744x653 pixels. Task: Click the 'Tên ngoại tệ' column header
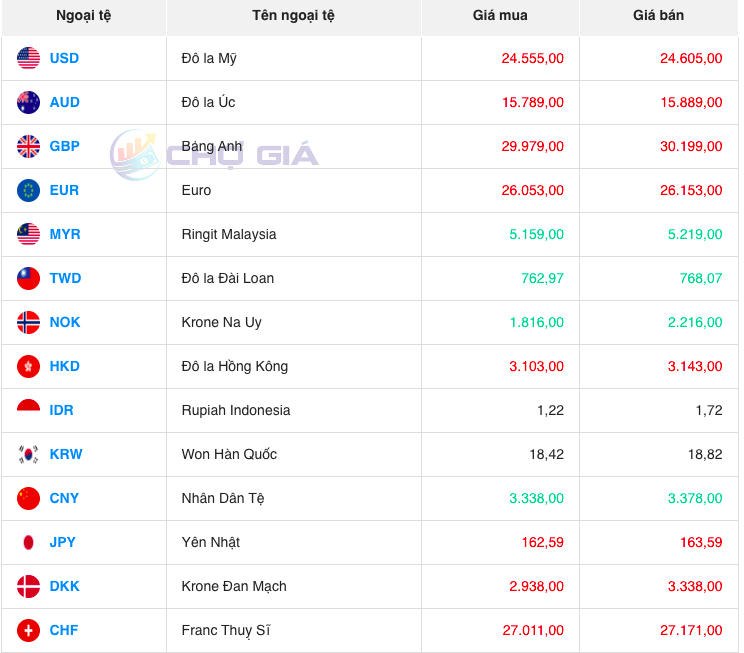(293, 16)
